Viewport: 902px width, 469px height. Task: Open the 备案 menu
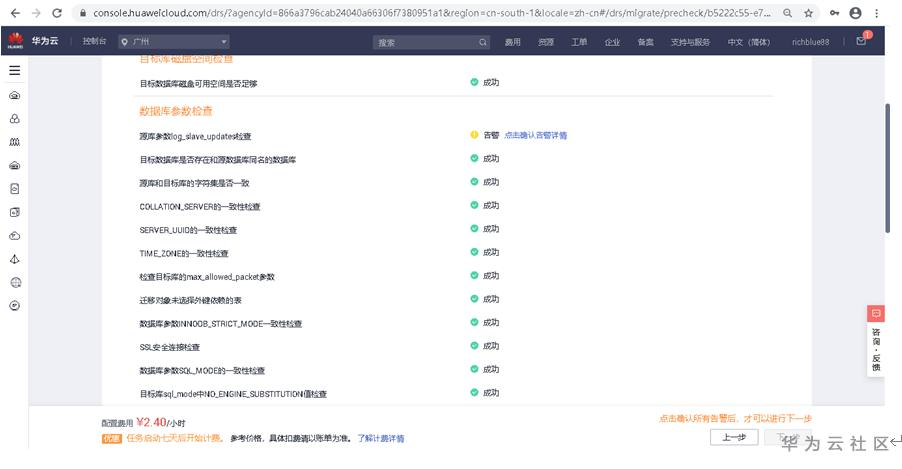click(645, 42)
